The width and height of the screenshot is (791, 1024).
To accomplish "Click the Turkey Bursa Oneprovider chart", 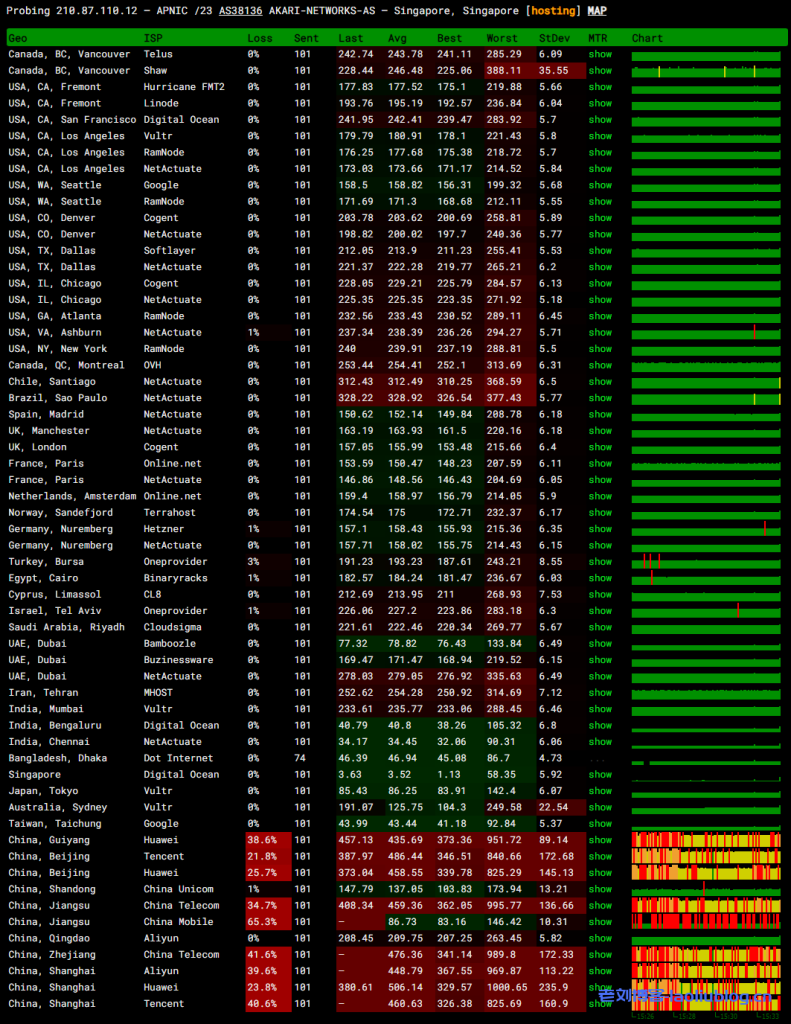I will [706, 562].
